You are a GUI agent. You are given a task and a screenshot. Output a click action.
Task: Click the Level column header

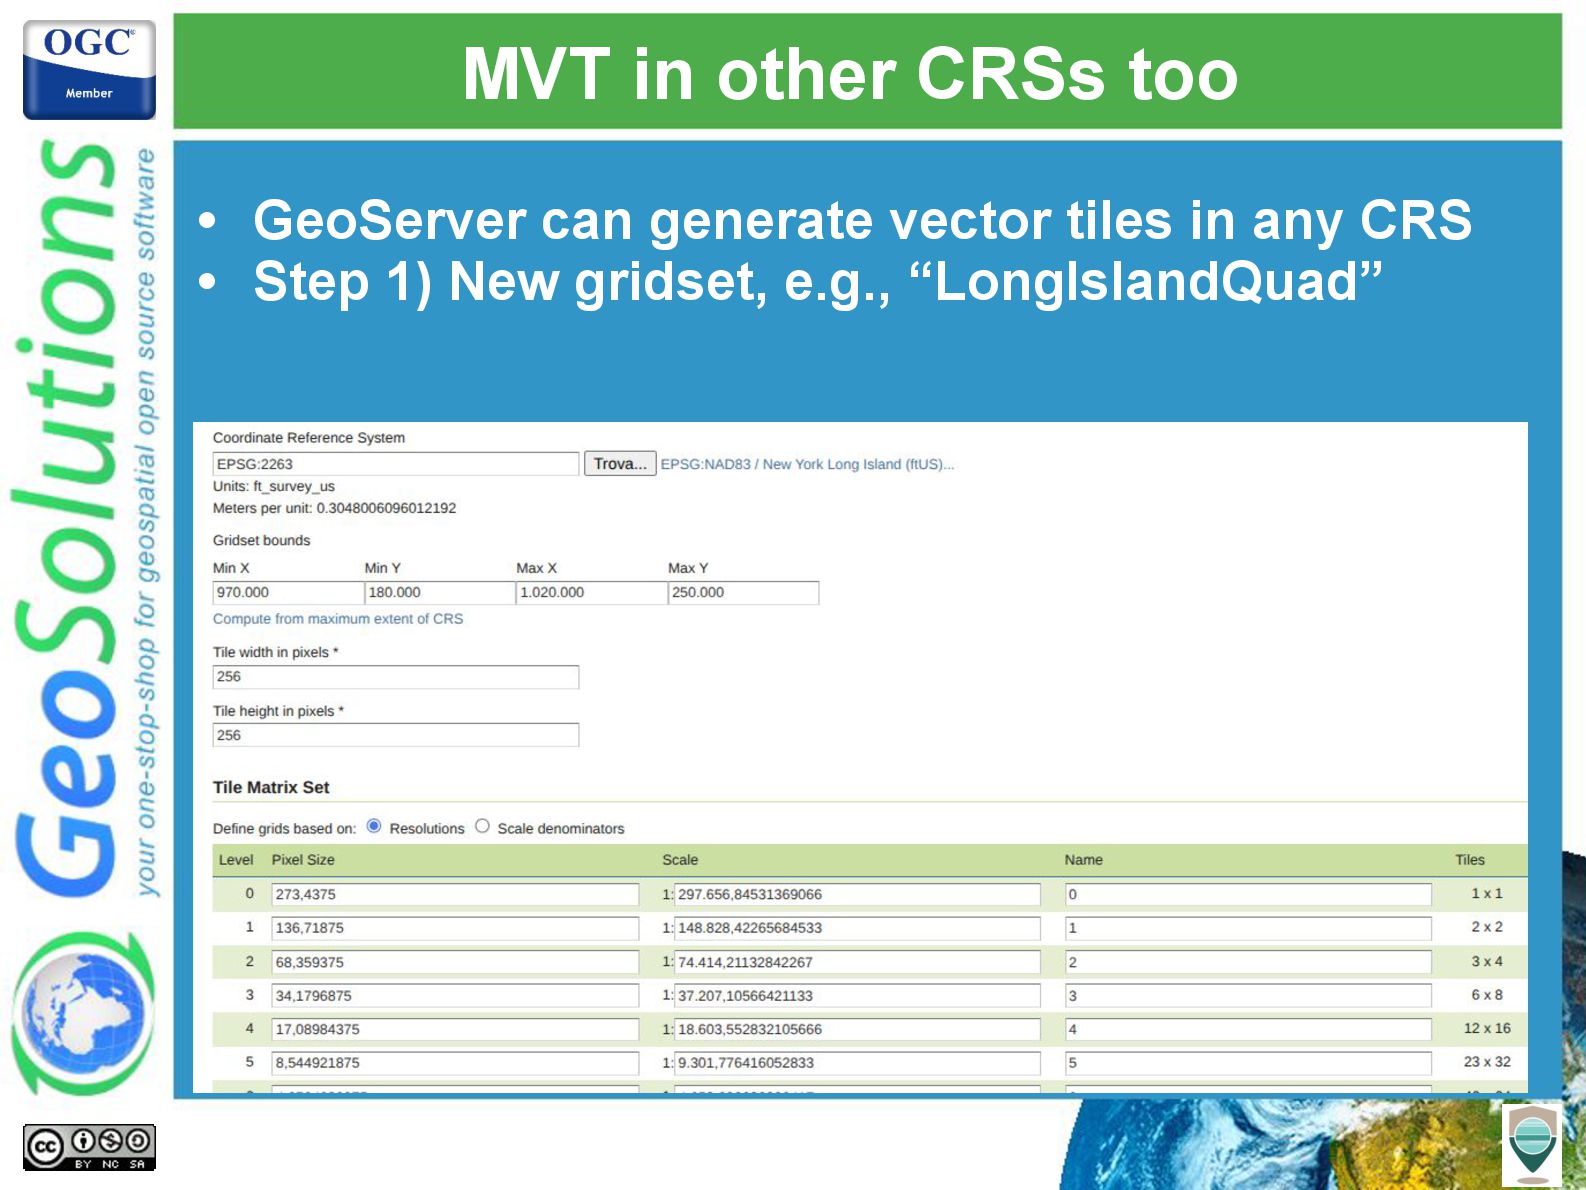236,860
